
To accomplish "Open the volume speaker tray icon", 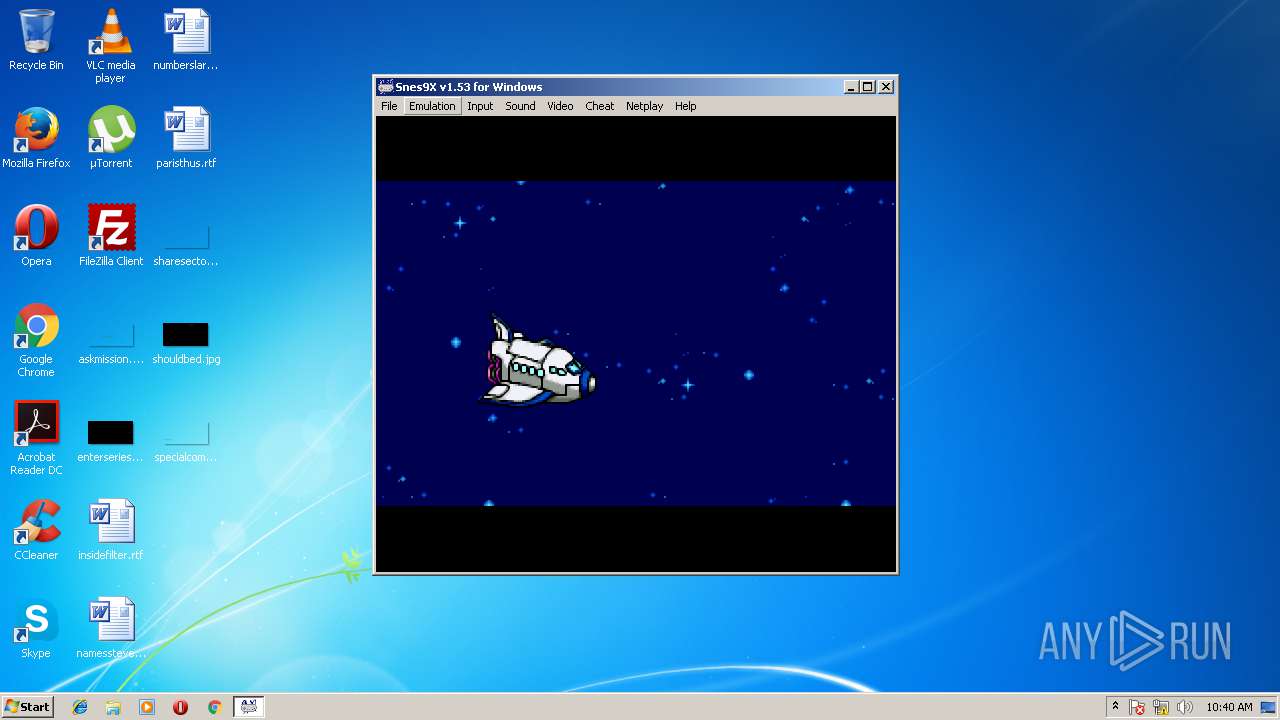I will coord(1185,707).
